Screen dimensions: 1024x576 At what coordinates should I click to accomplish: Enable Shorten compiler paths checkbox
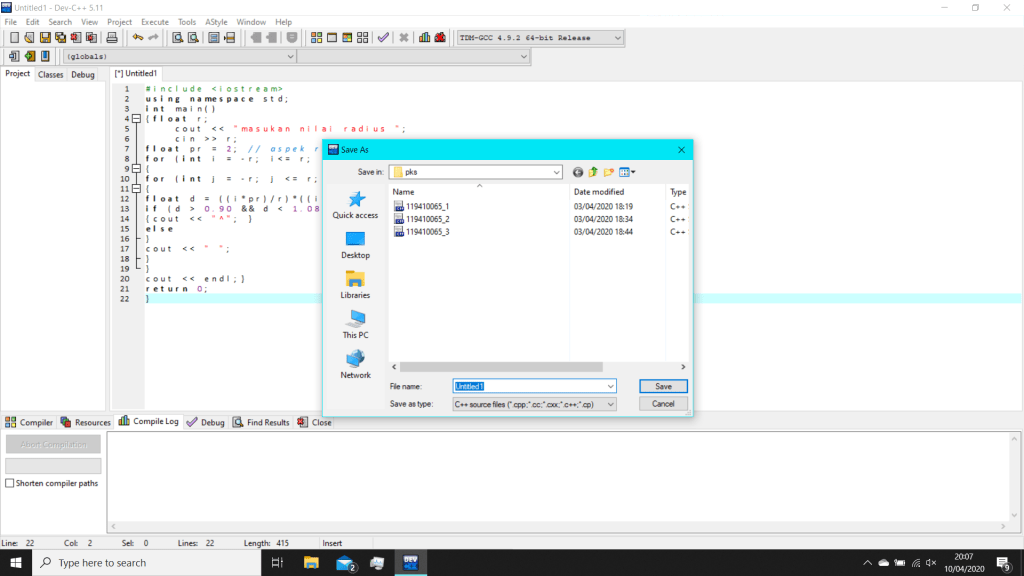10,483
